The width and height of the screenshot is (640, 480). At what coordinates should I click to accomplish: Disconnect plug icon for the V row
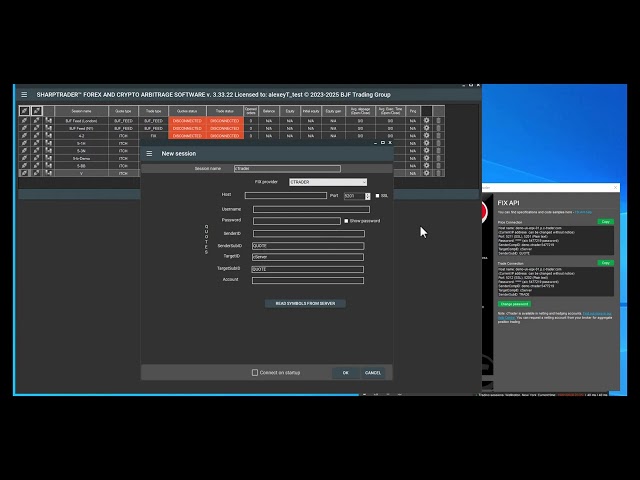point(36,173)
